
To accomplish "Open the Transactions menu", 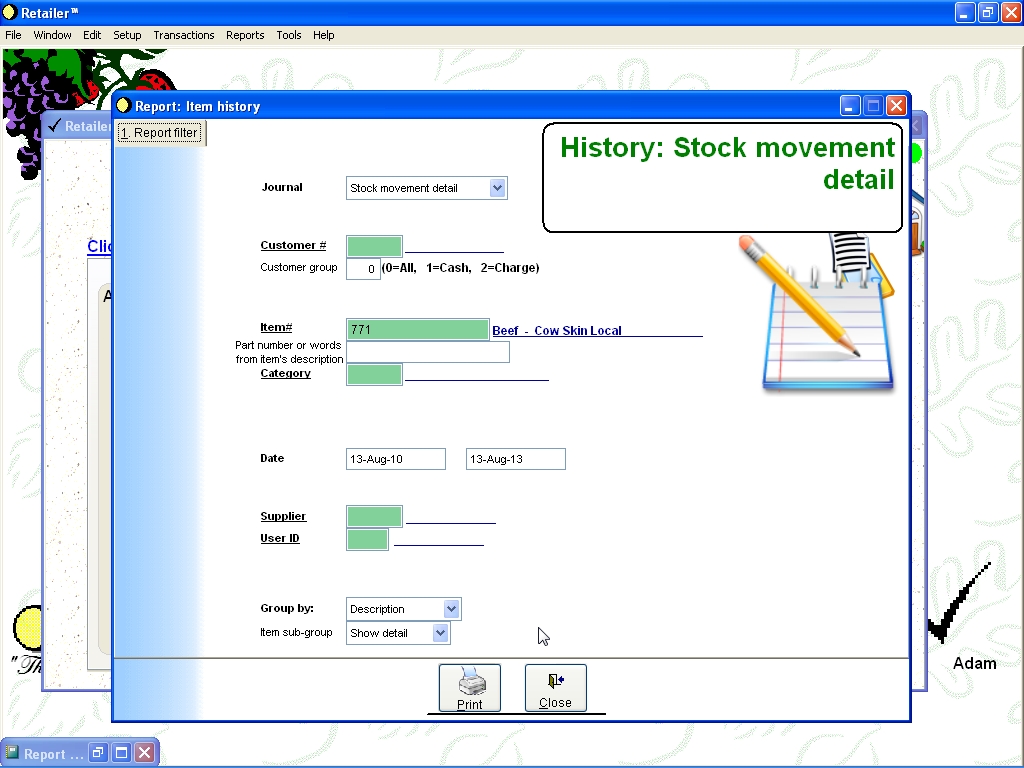I will (183, 35).
